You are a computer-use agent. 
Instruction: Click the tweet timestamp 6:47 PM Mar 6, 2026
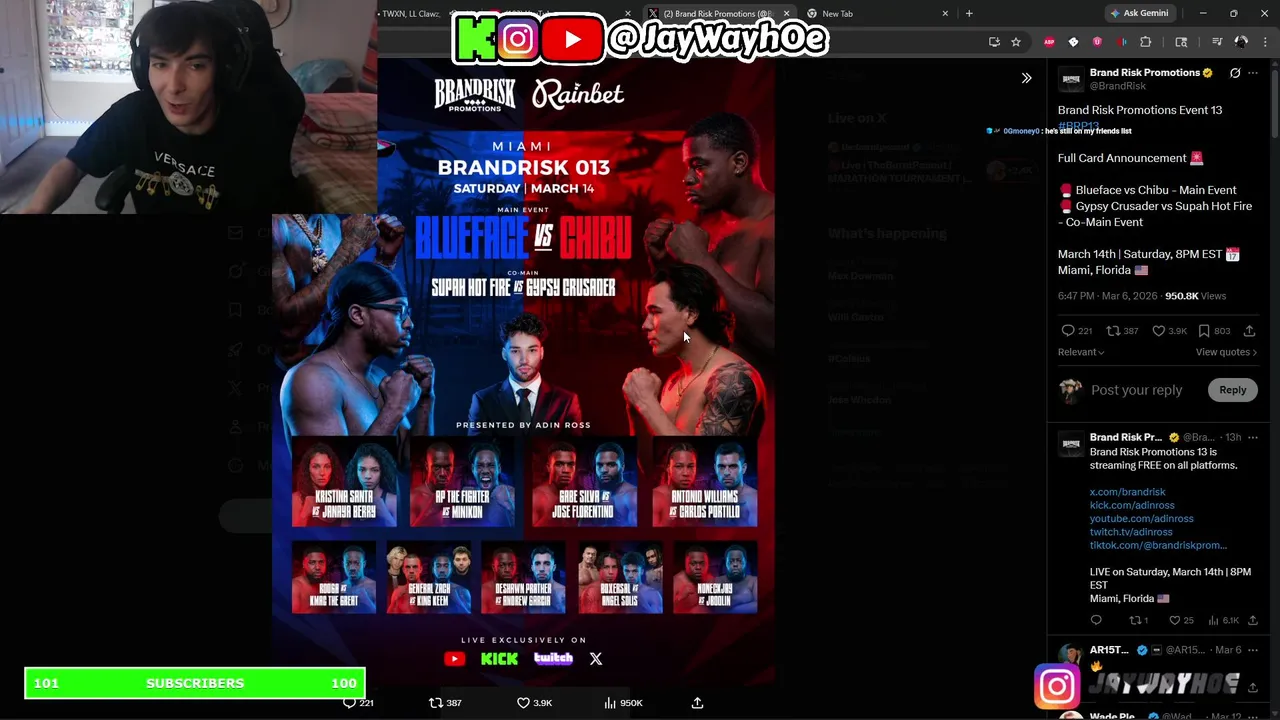pos(1107,296)
